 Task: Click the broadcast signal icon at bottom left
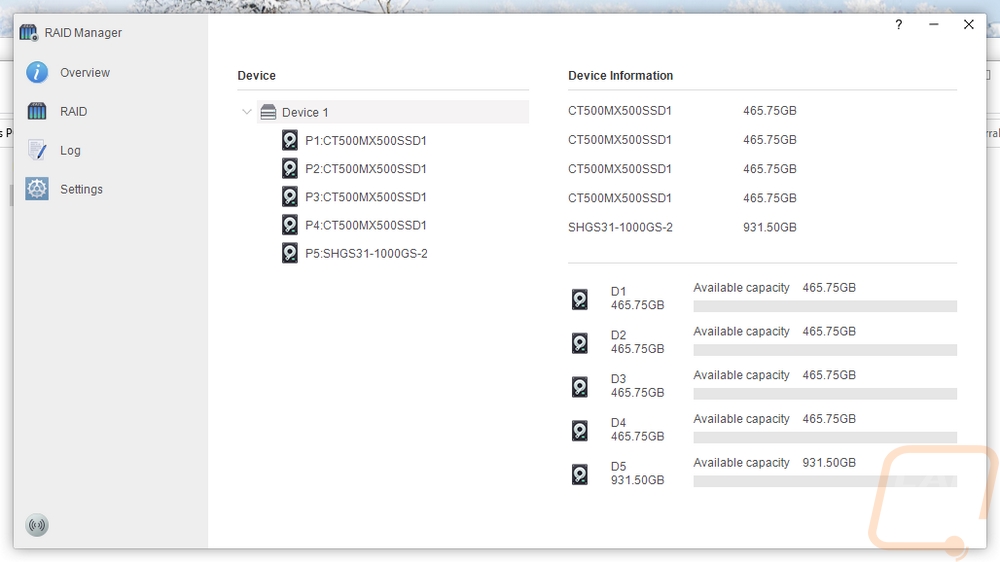pos(37,525)
